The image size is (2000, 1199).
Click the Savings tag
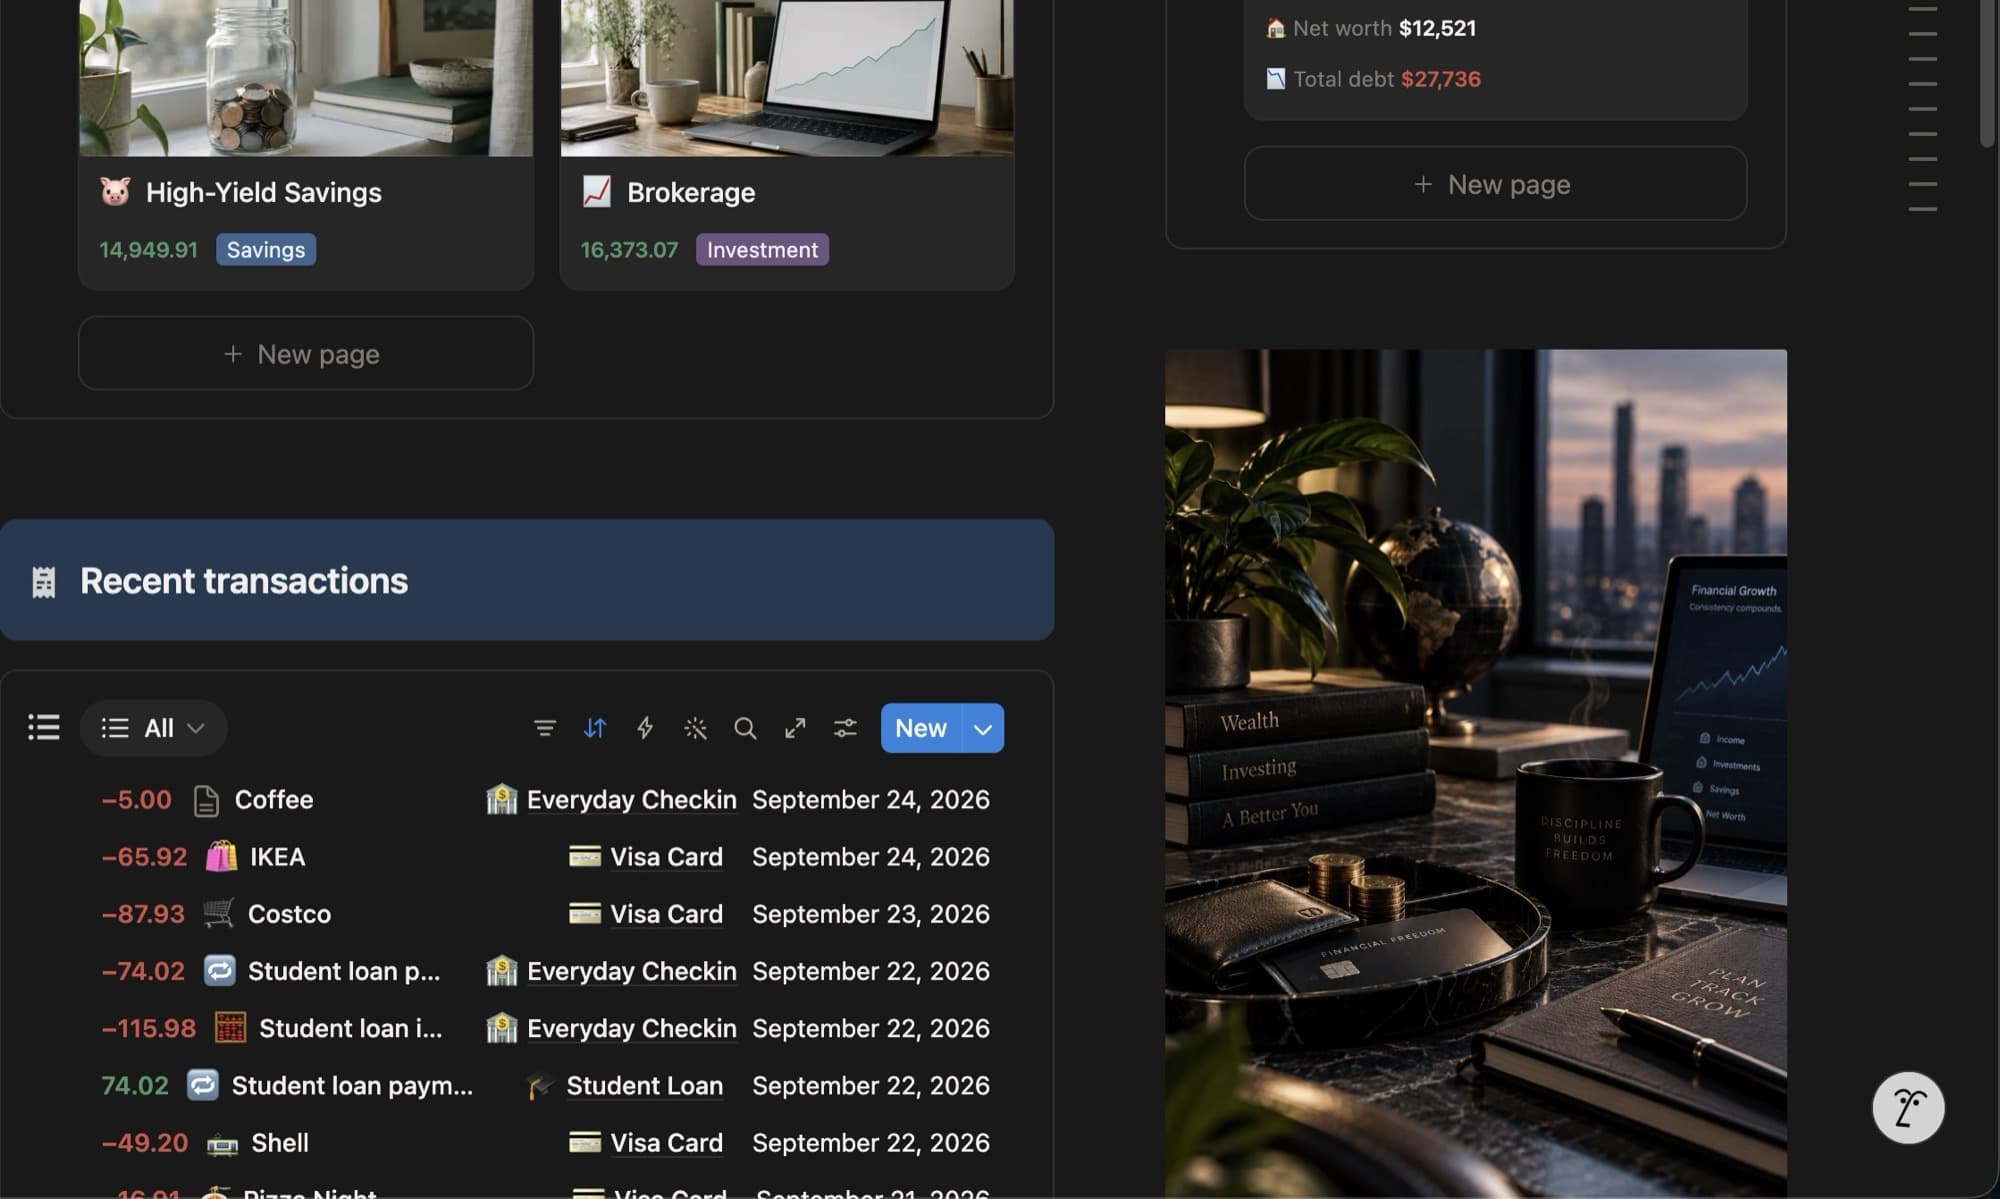click(x=266, y=250)
